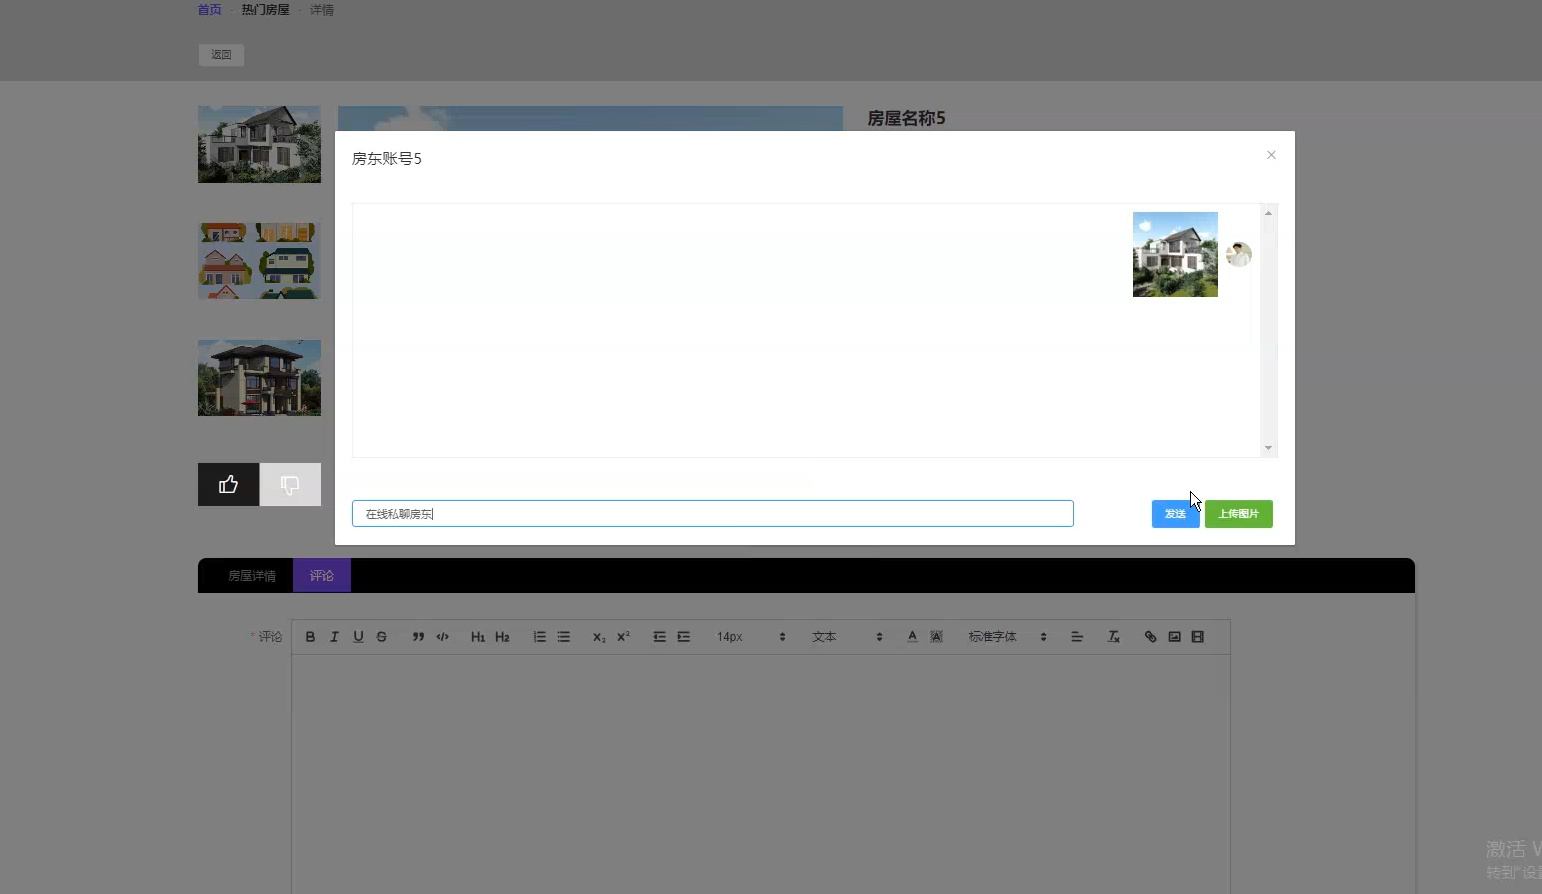Click the thumbs-up like button

tap(229, 484)
